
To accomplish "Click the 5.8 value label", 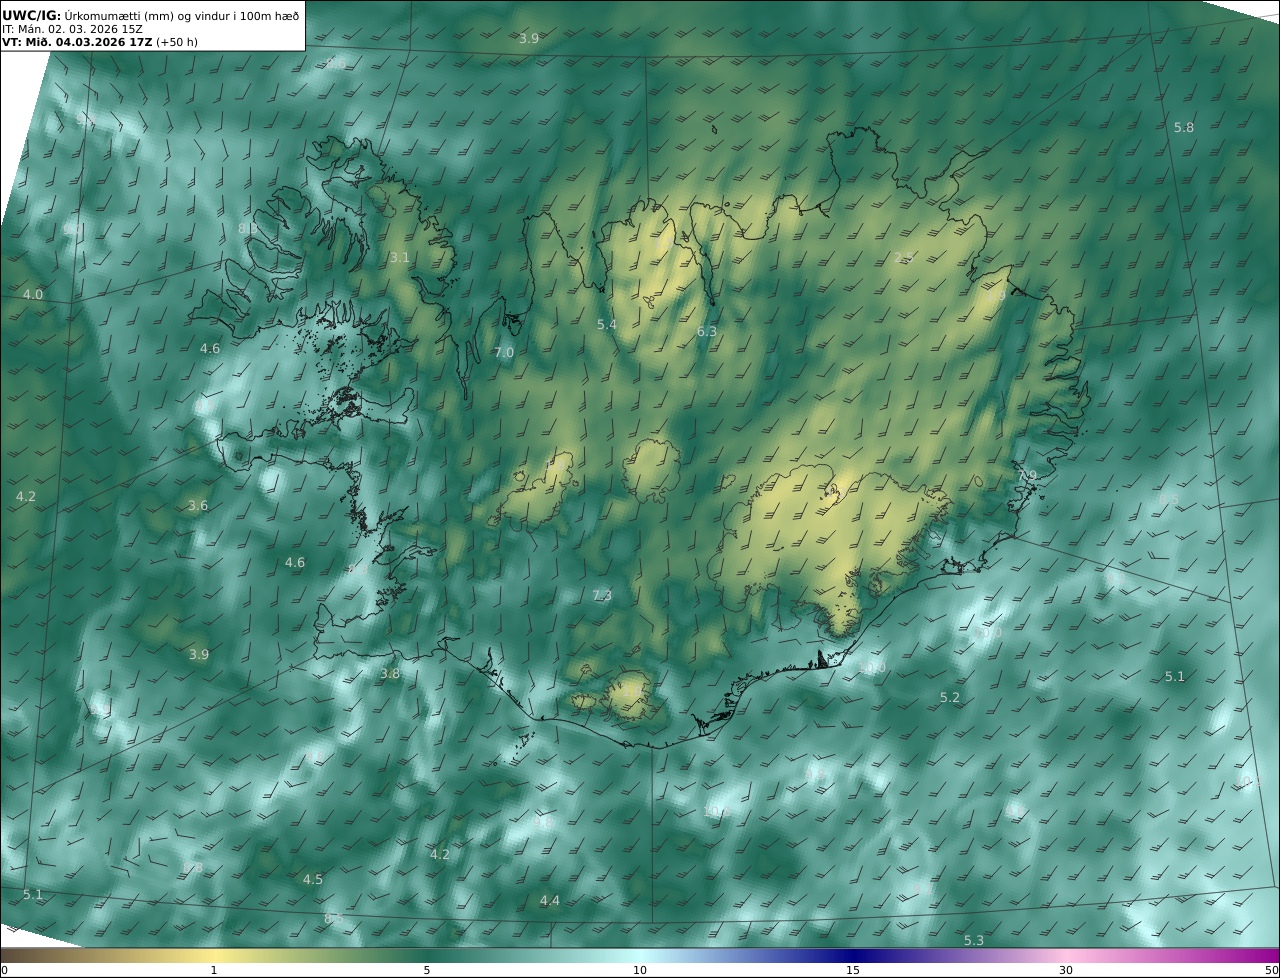I will click(1183, 128).
